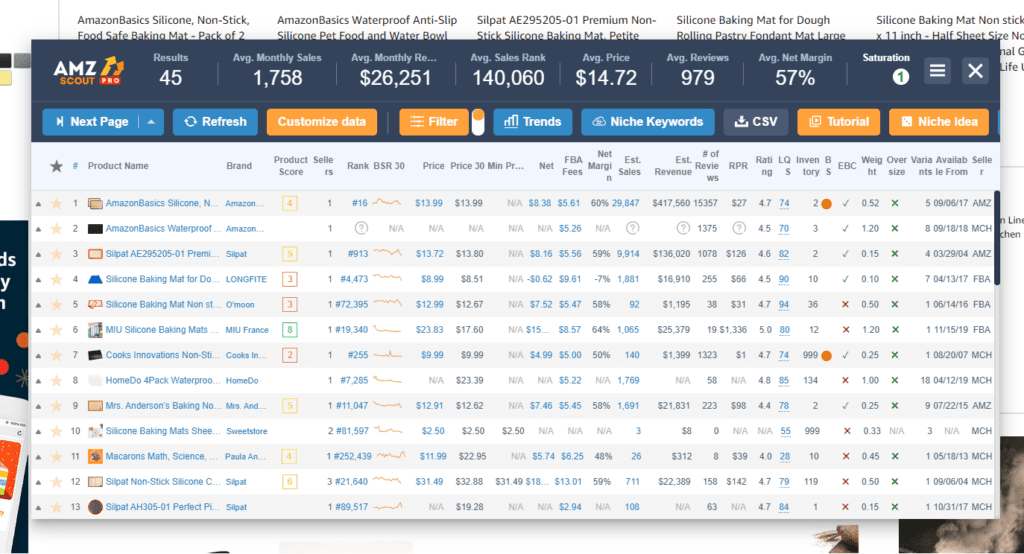Image resolution: width=1024 pixels, height=554 pixels.
Task: Star the Macarons Math, Science row
Action: pyautogui.click(x=57, y=456)
